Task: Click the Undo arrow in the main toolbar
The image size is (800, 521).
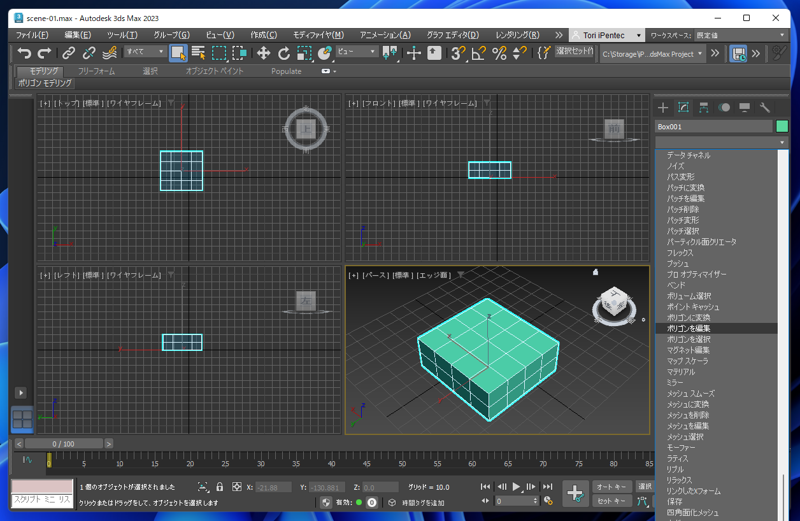Action: tap(24, 53)
